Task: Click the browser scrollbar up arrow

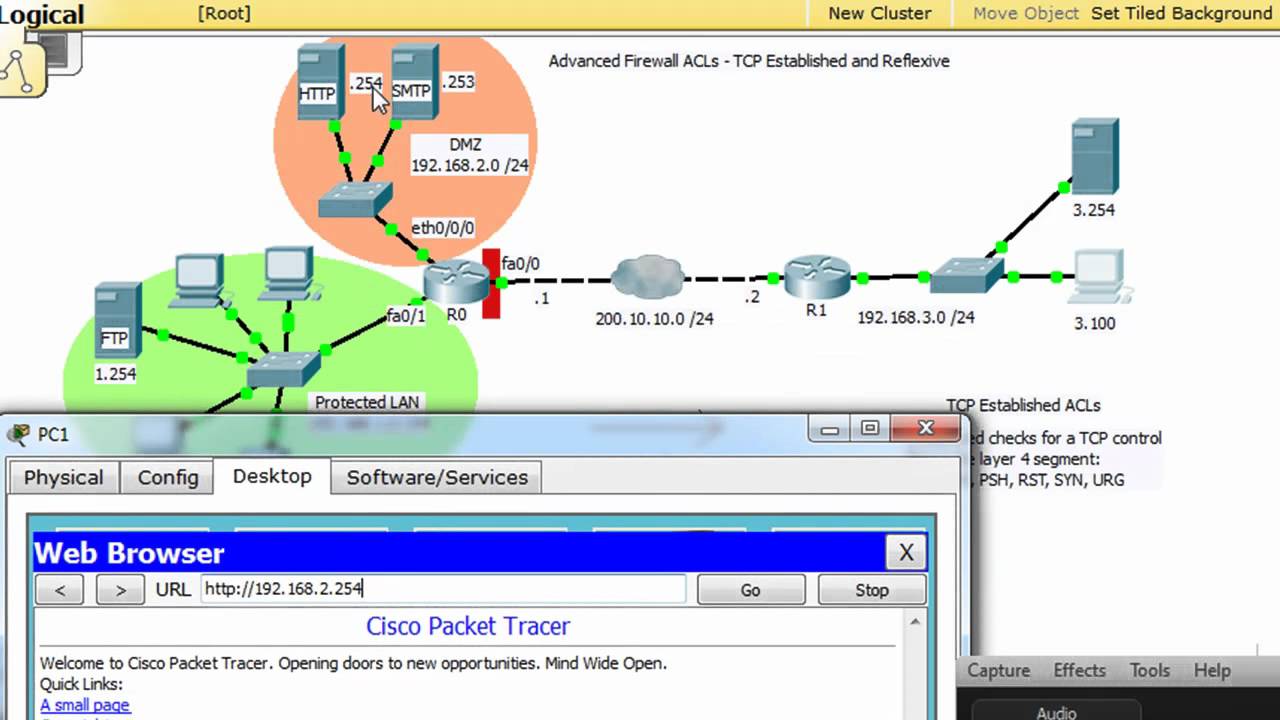Action: [x=914, y=622]
